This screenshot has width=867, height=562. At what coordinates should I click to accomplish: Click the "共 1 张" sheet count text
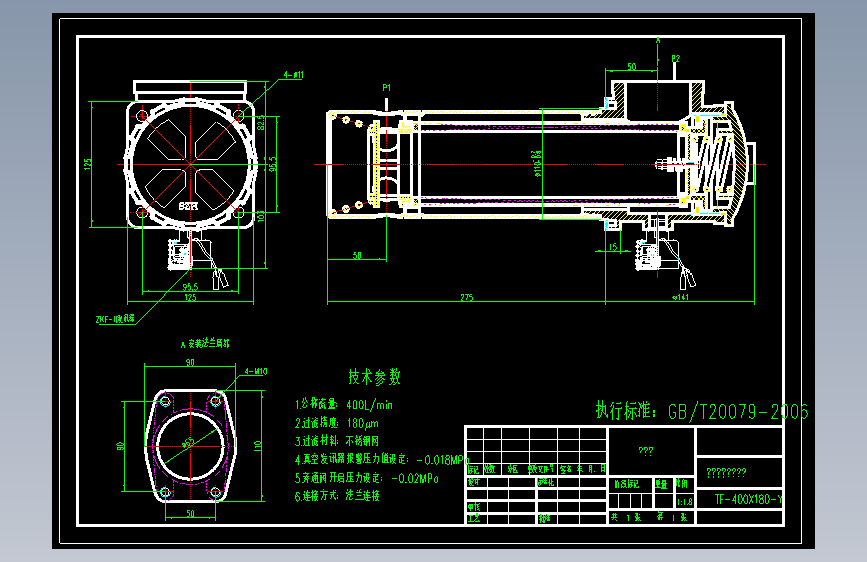pyautogui.click(x=626, y=517)
